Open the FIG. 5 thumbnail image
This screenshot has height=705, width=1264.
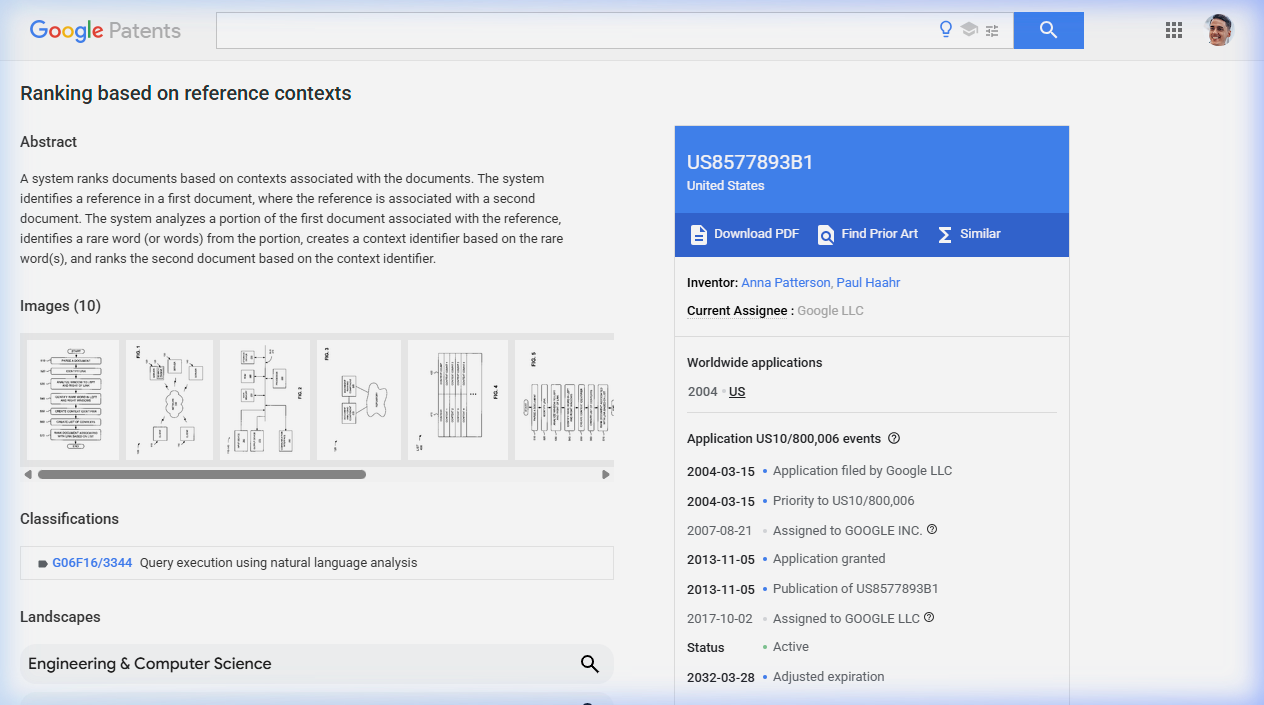click(x=564, y=400)
